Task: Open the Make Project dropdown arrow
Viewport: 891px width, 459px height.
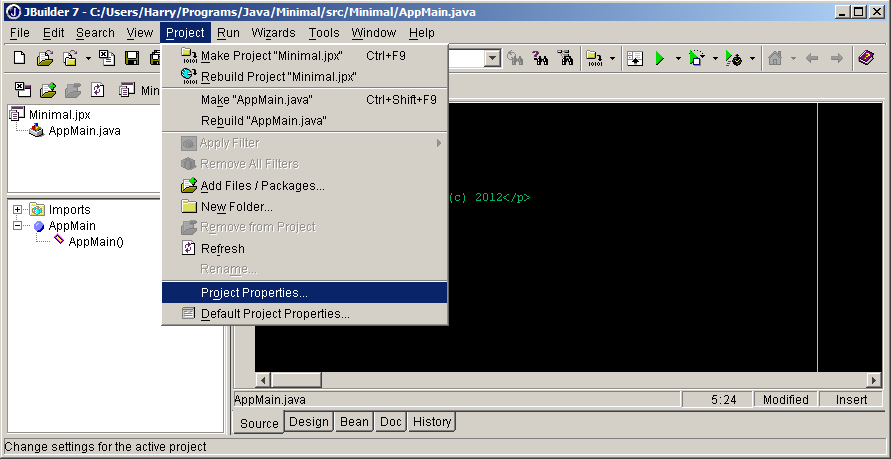Action: 612,58
